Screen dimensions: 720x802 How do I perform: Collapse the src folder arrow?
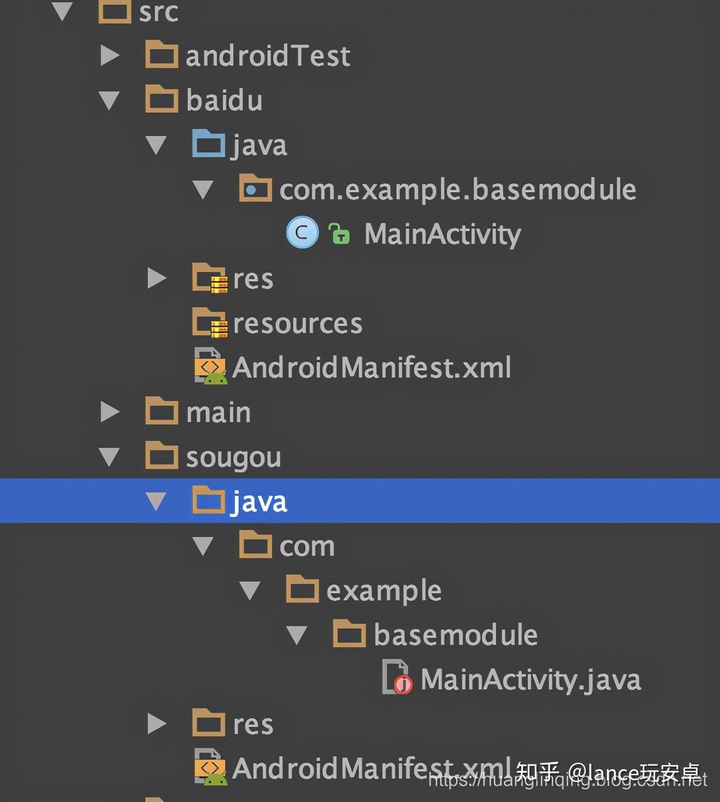coord(62,11)
